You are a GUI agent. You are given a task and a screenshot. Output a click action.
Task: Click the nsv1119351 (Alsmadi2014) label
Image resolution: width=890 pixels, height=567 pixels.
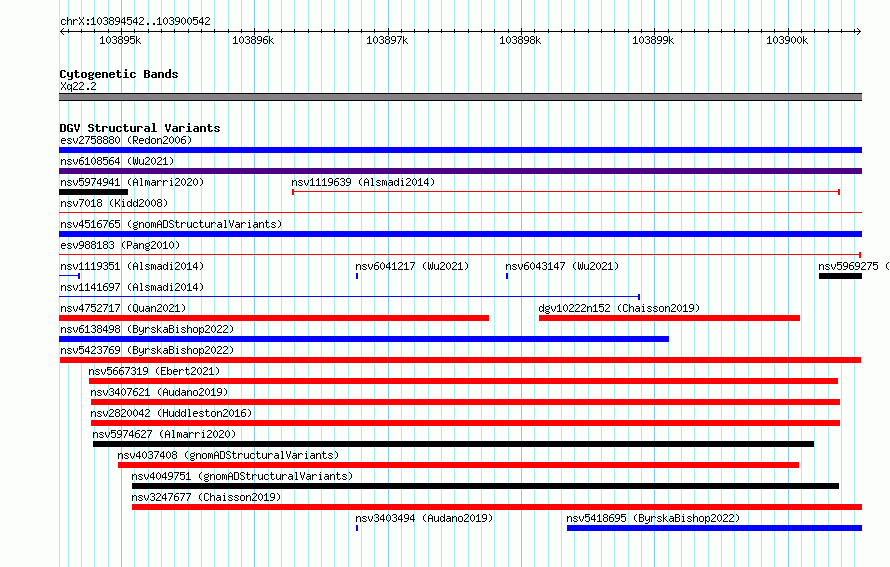[x=132, y=266]
